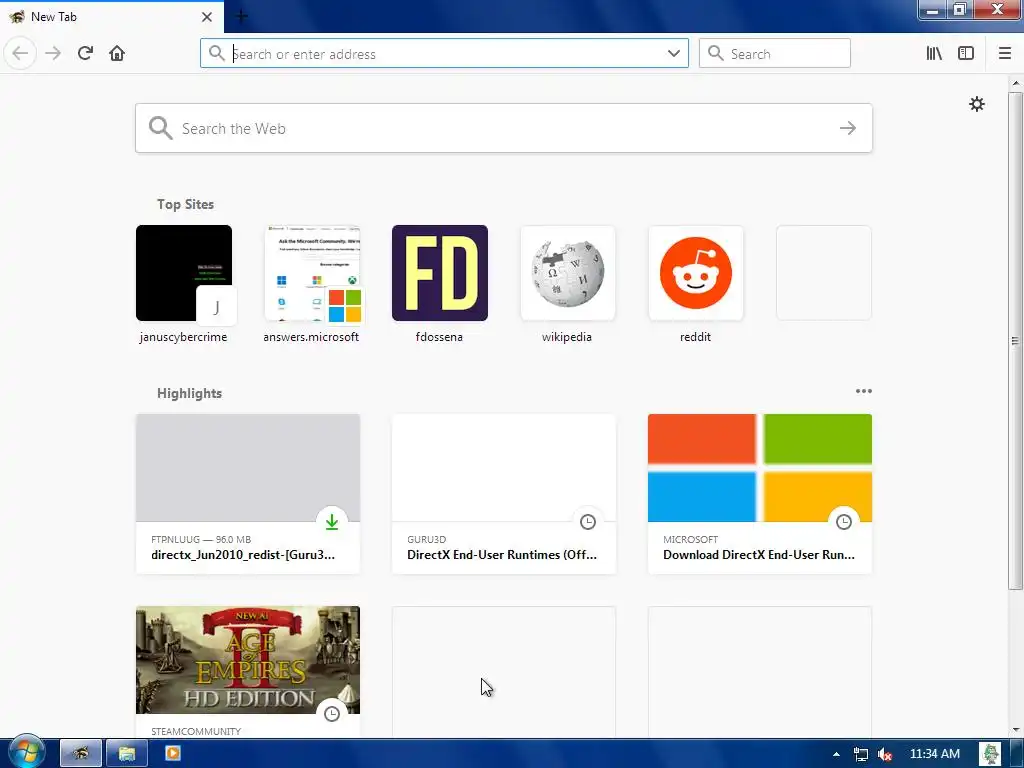Click the page vertical scrollbar thumb

pyautogui.click(x=1015, y=340)
